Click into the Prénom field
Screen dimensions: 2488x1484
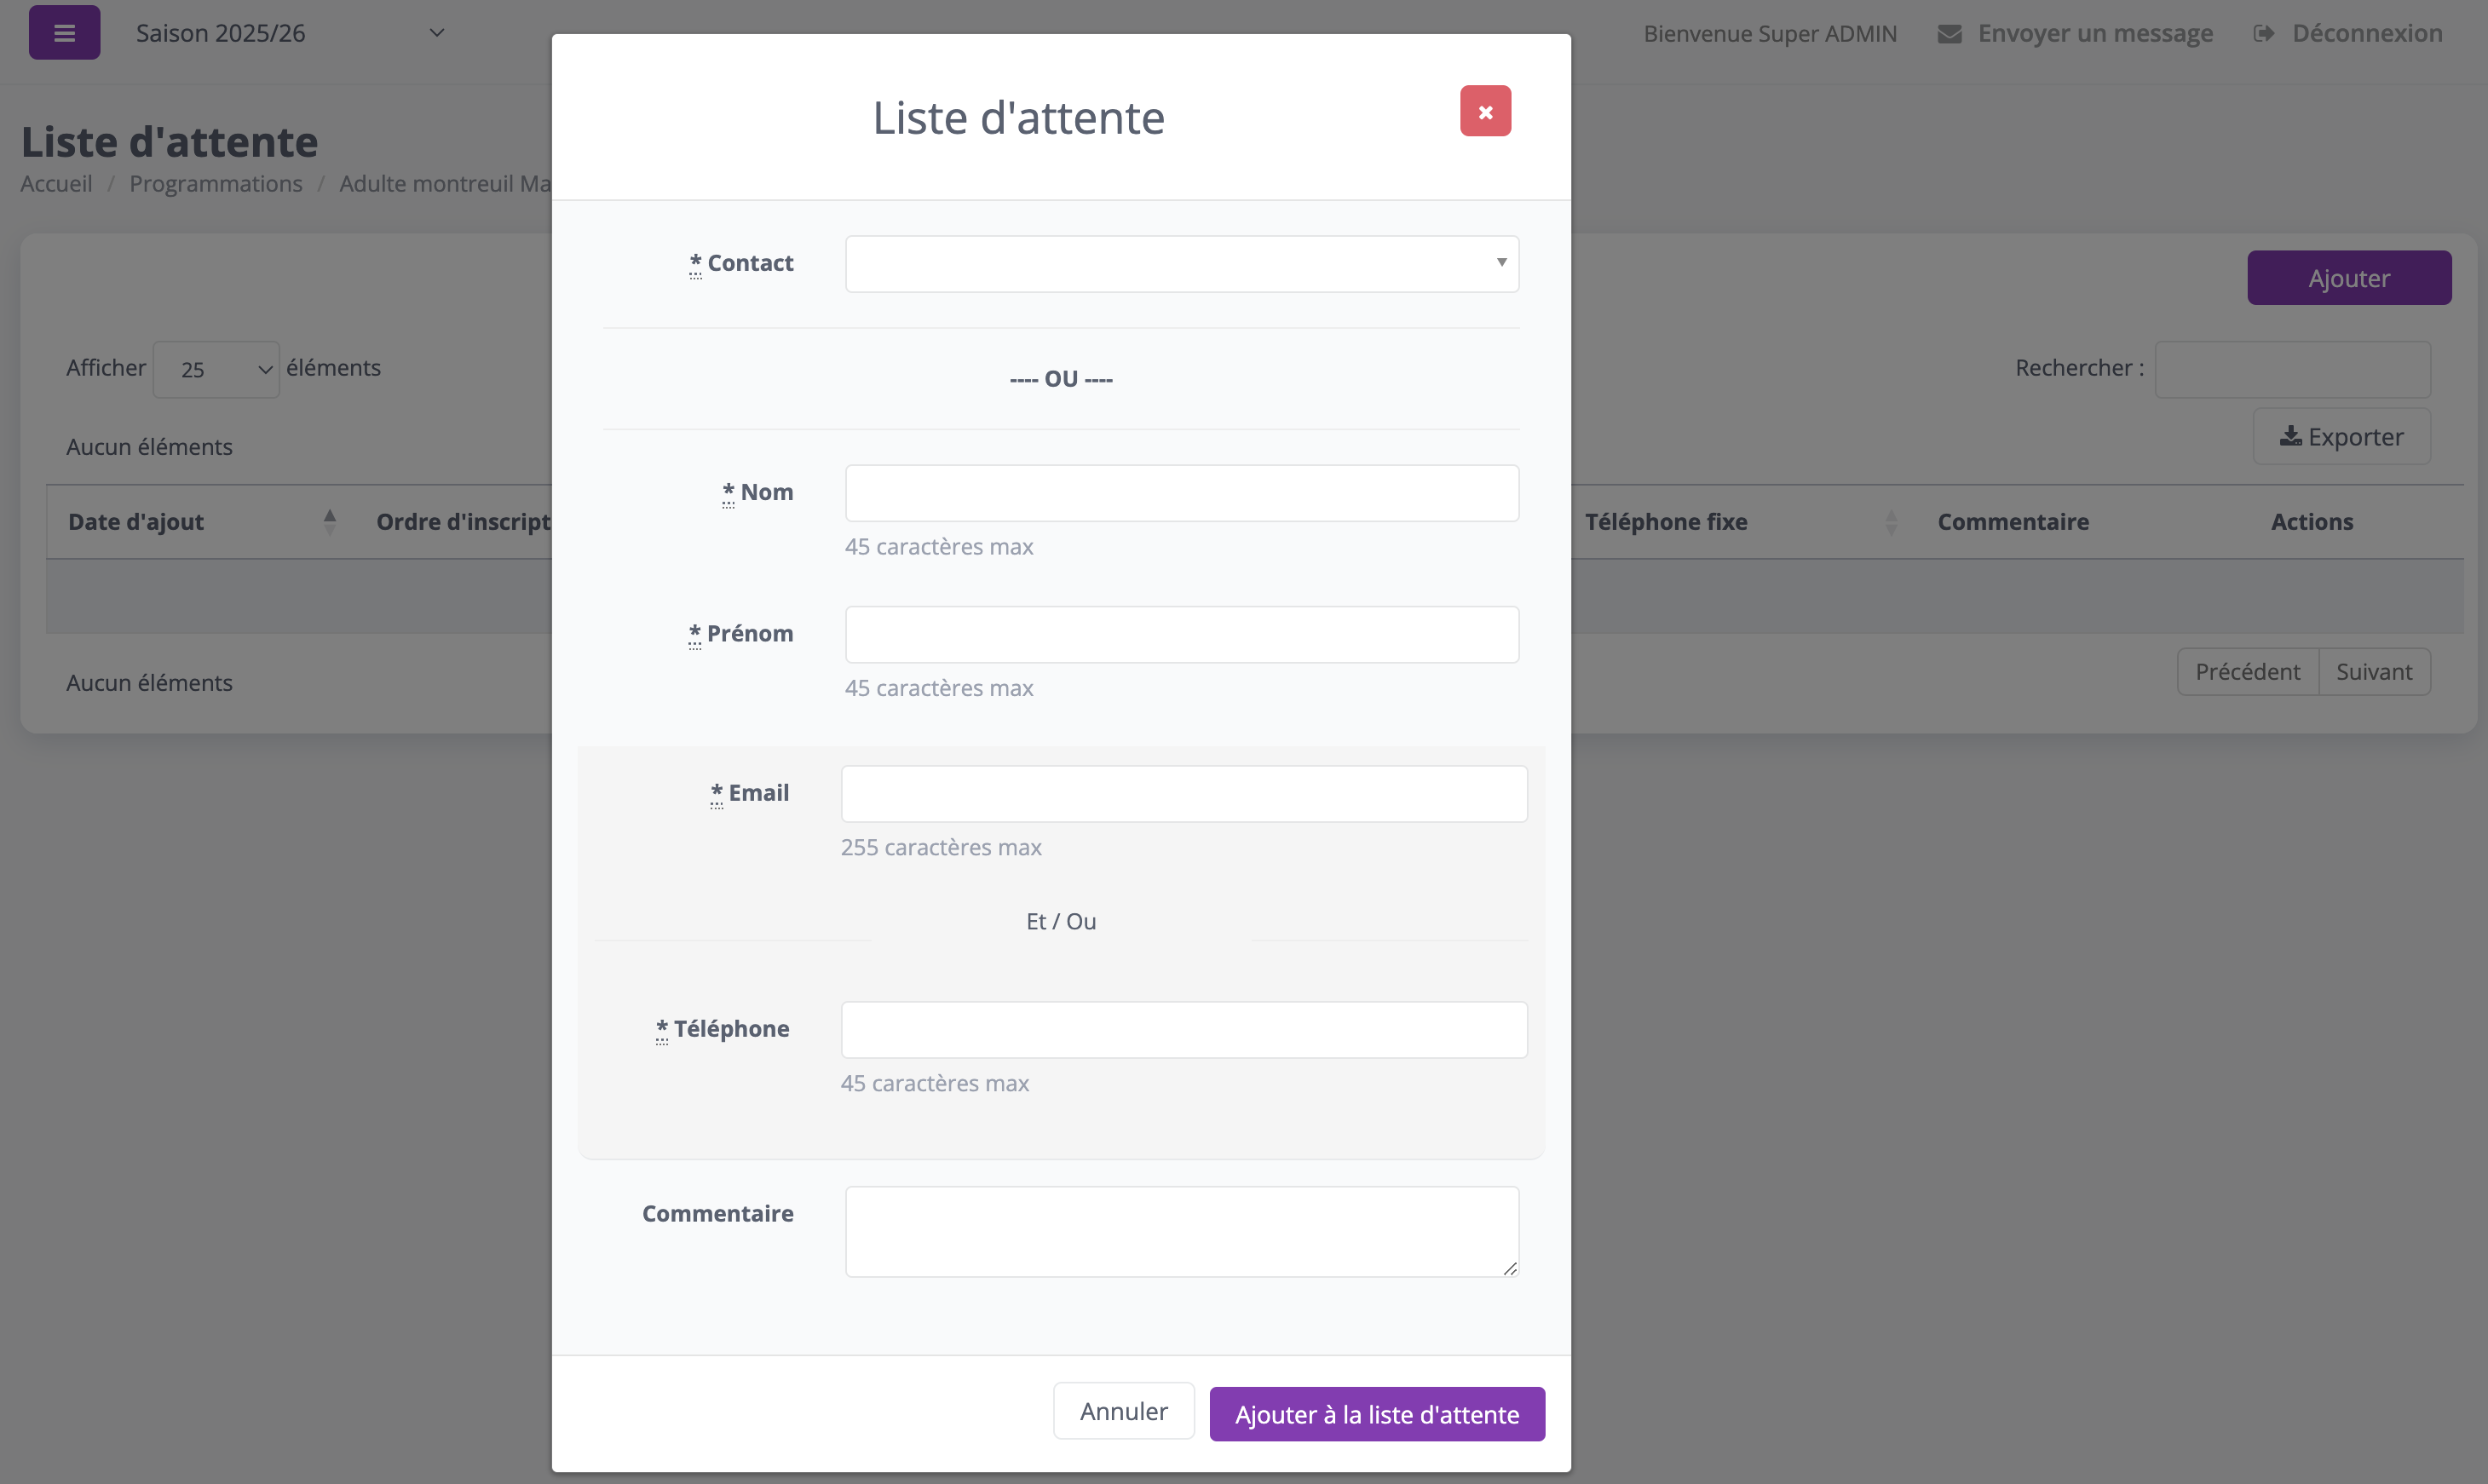click(1181, 634)
